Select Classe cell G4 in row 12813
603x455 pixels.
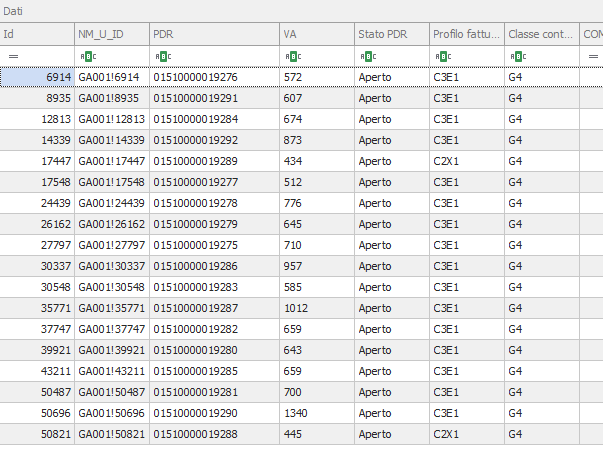pyautogui.click(x=542, y=119)
